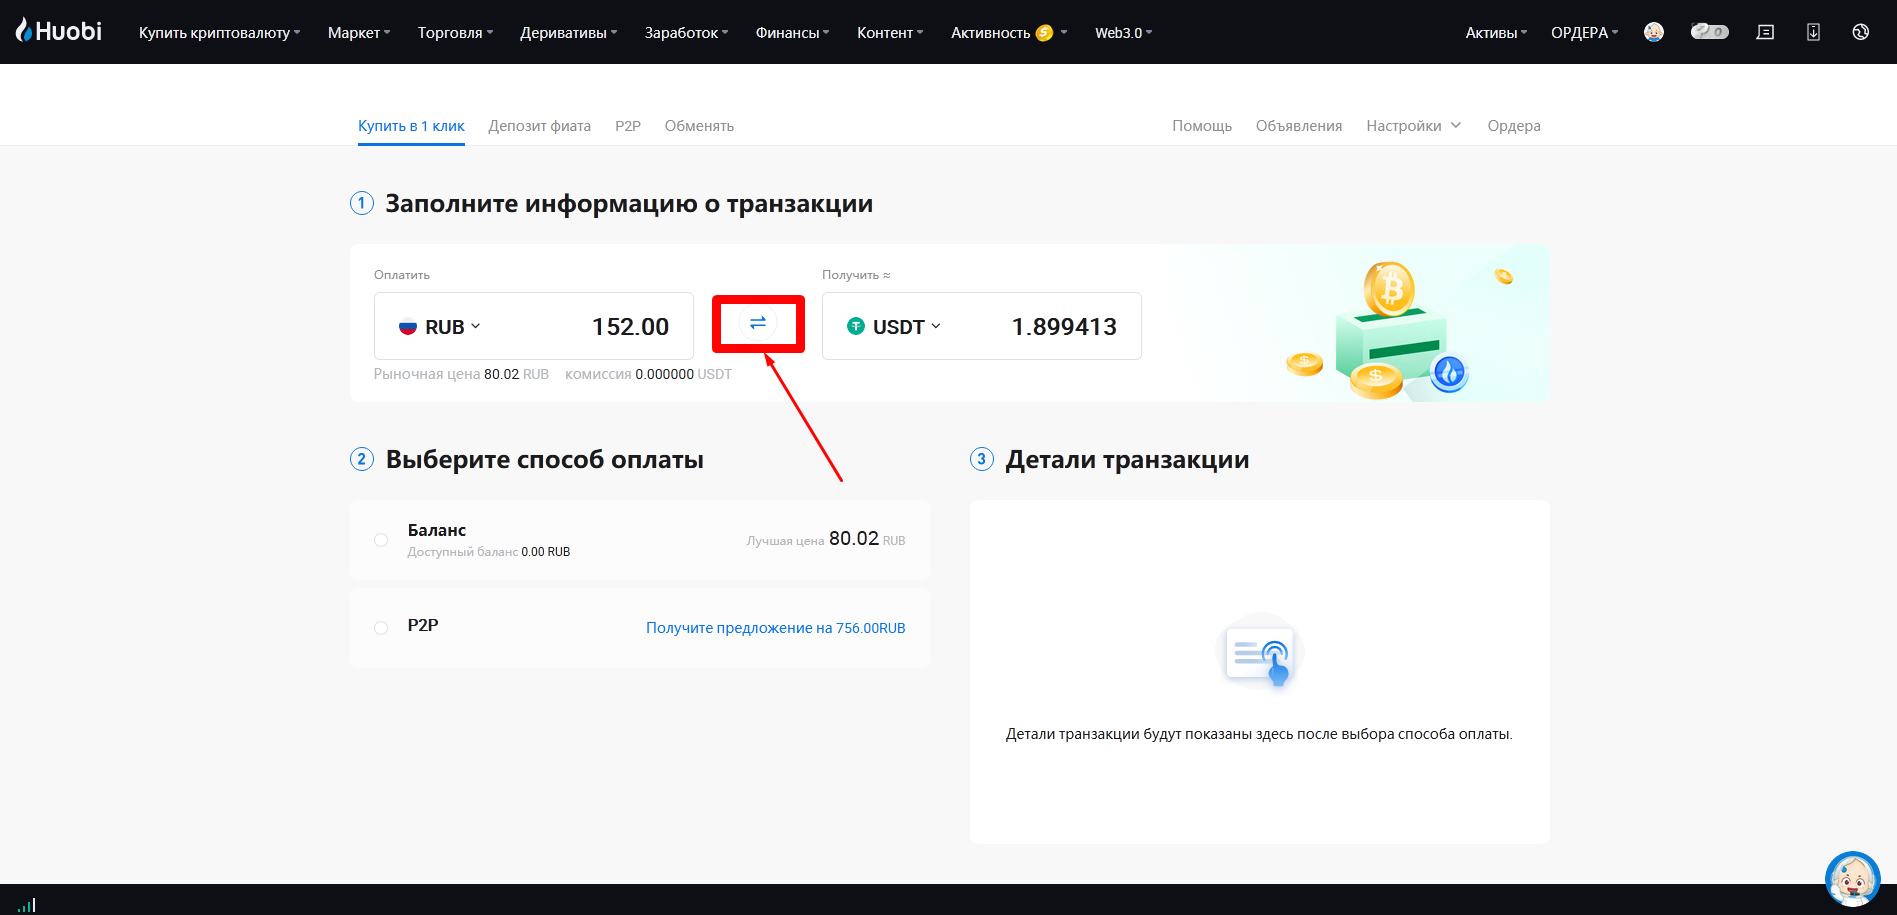Click the mobile app download icon
The width and height of the screenshot is (1897, 915).
tap(1813, 31)
